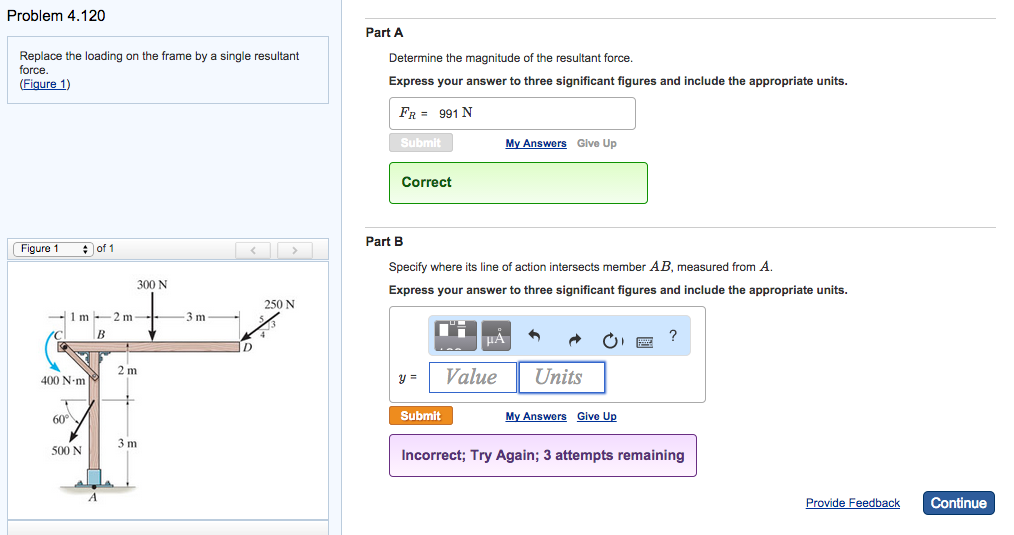Click the redo arrow icon
Image resolution: width=1014 pixels, height=535 pixels.
pos(574,340)
